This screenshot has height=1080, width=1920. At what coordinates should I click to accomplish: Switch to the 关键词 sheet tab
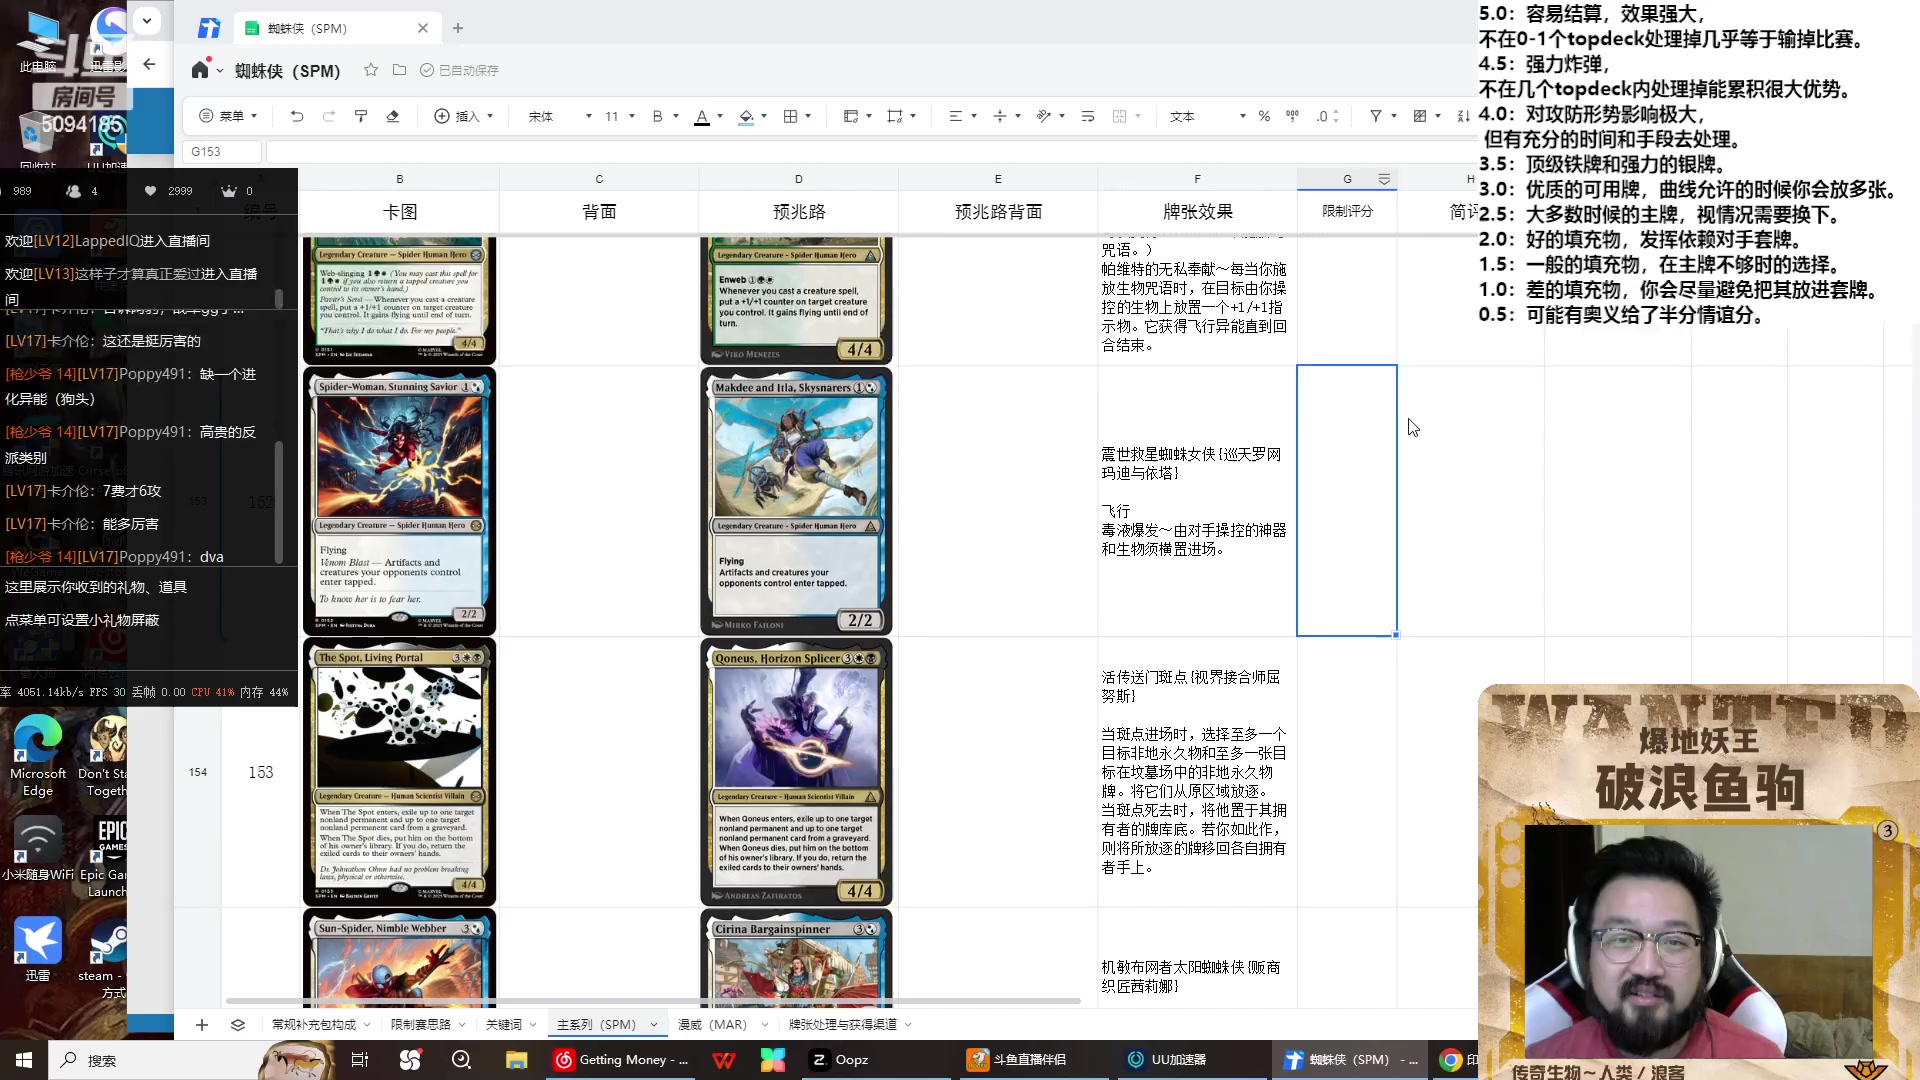504,1025
